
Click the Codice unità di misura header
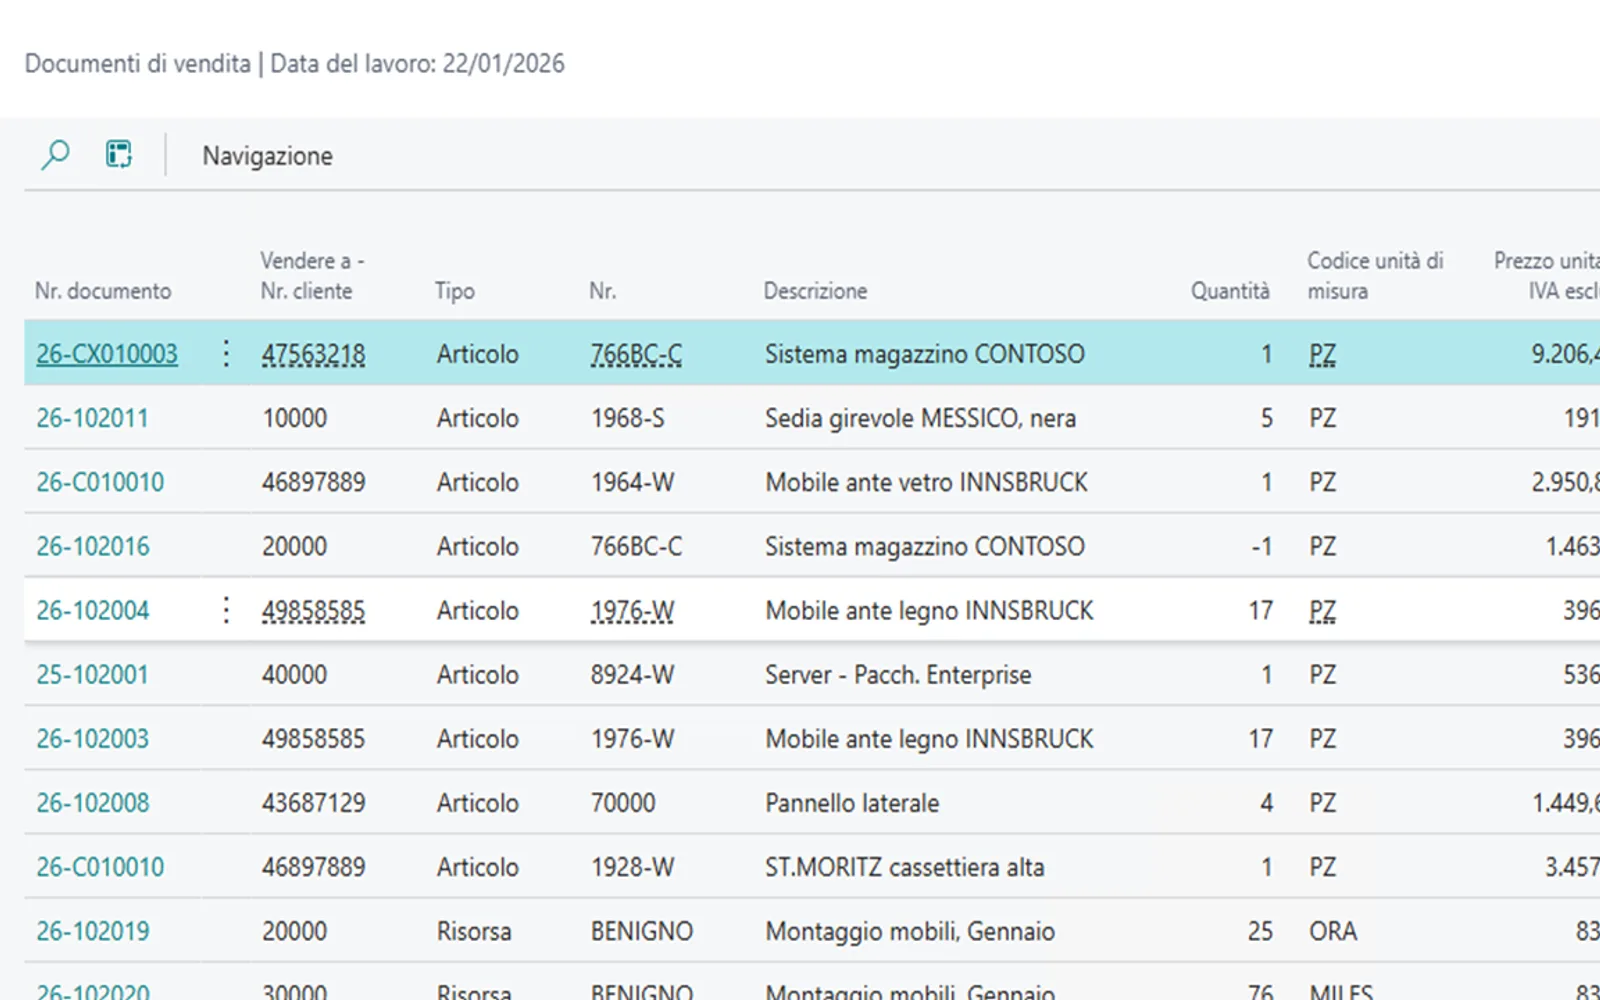(x=1375, y=276)
